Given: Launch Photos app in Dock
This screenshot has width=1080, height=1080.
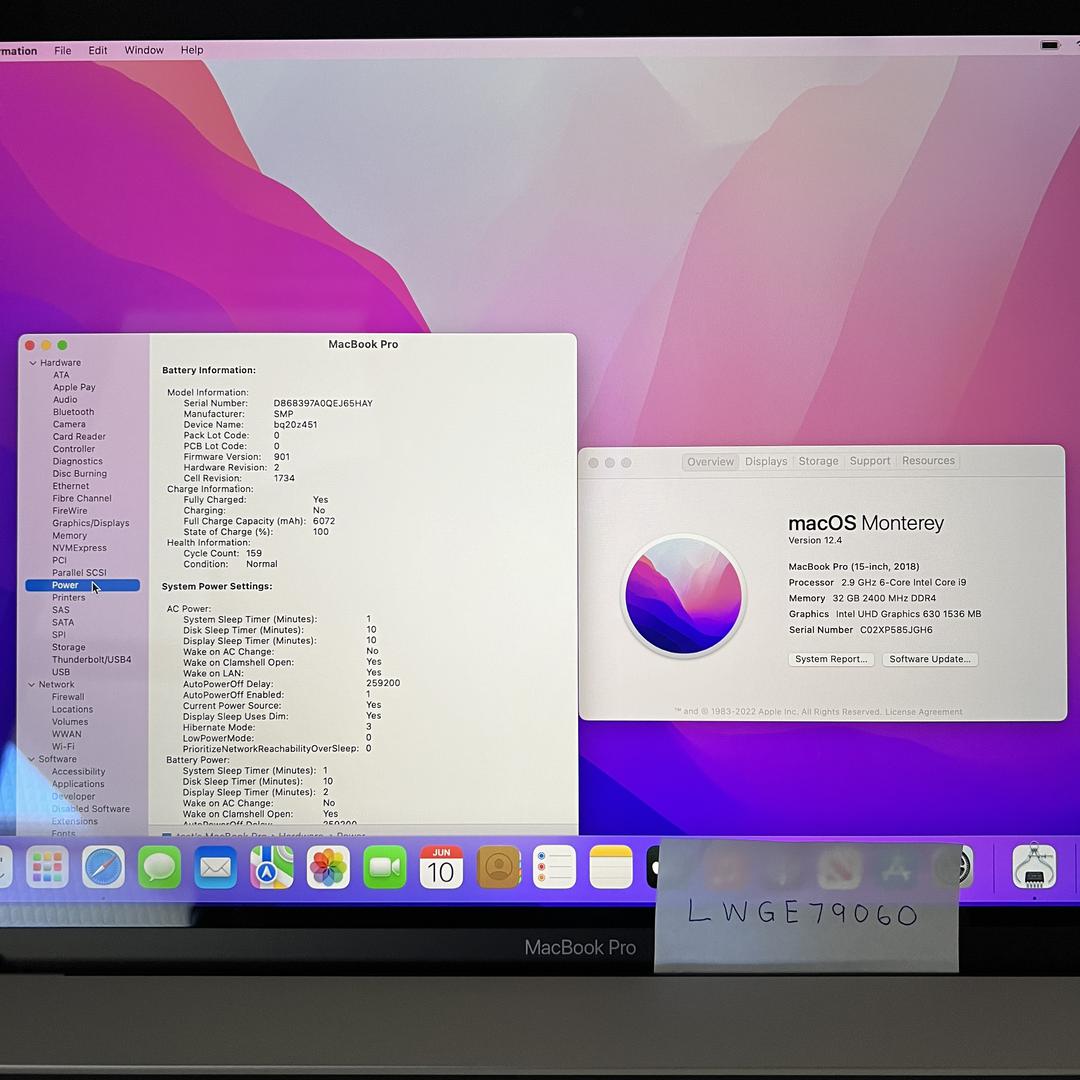Looking at the screenshot, I should point(328,867).
